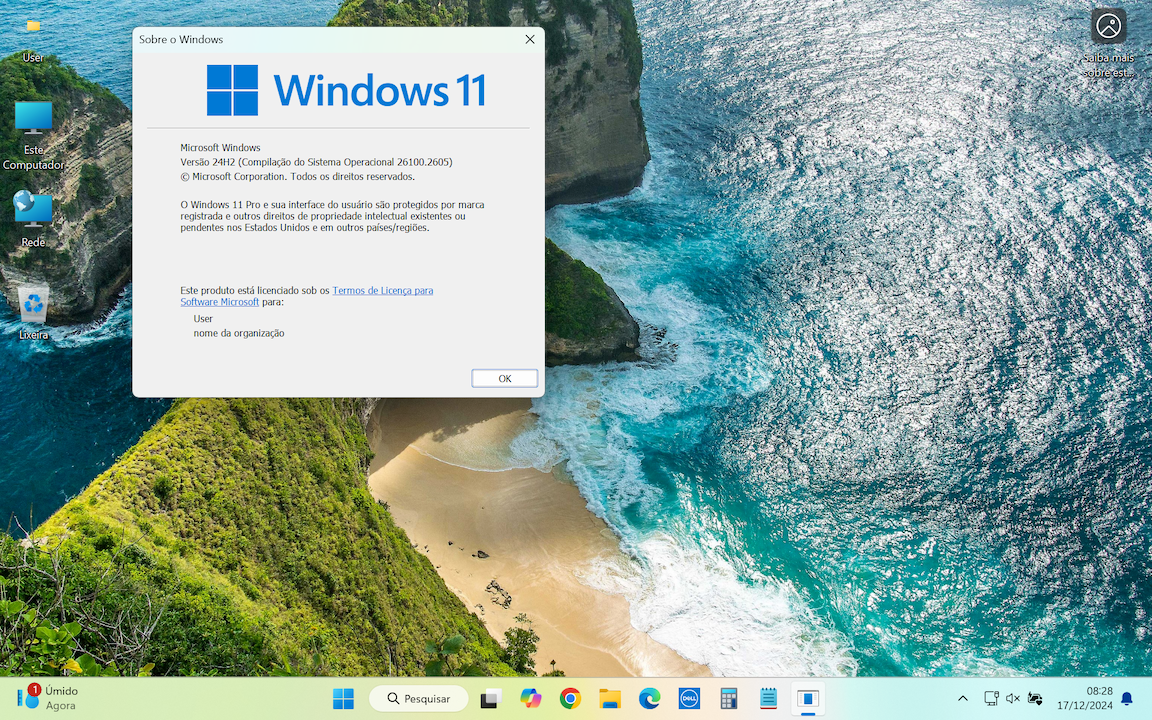Open the network status tray icon
1152x720 pixels.
point(991,699)
